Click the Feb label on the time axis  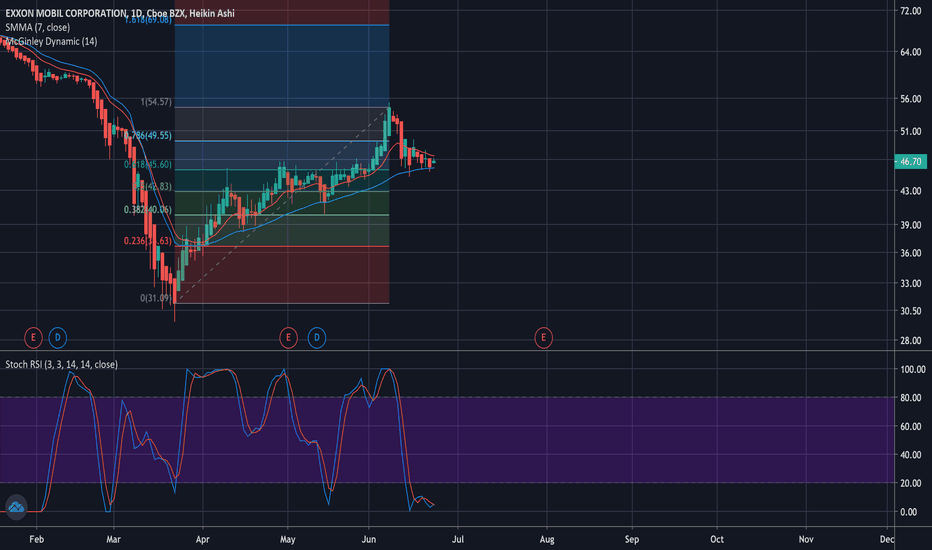click(x=37, y=539)
